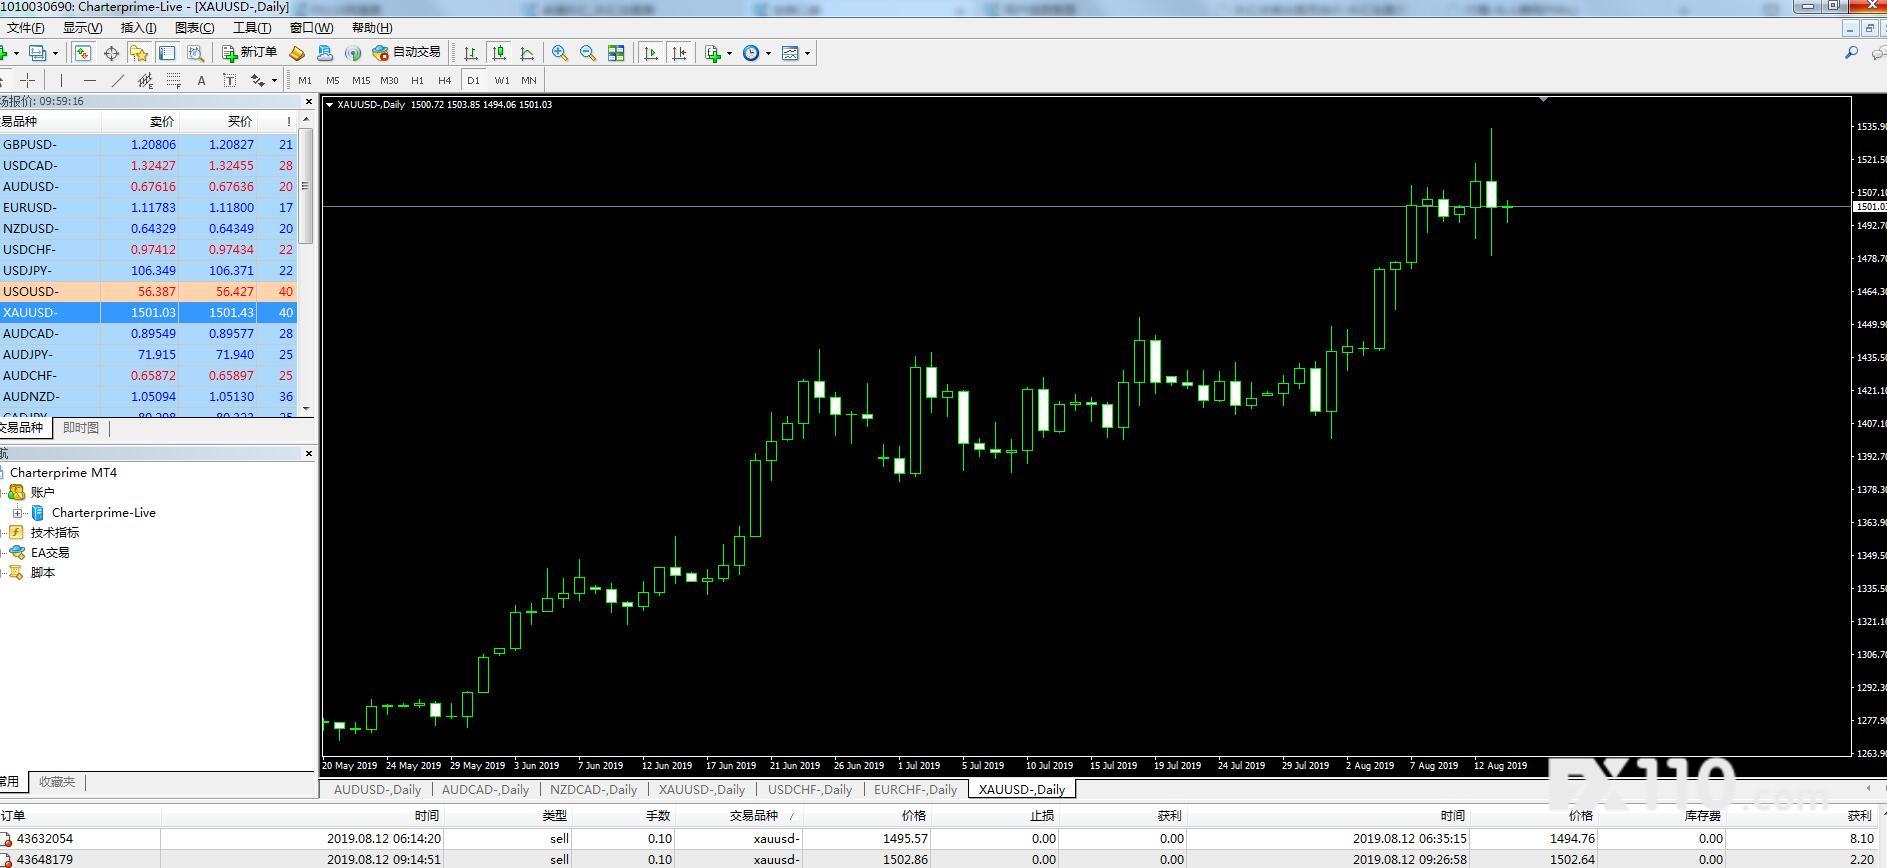Select 技术指标 in Navigator tree
Image resolution: width=1887 pixels, height=868 pixels.
tap(54, 533)
